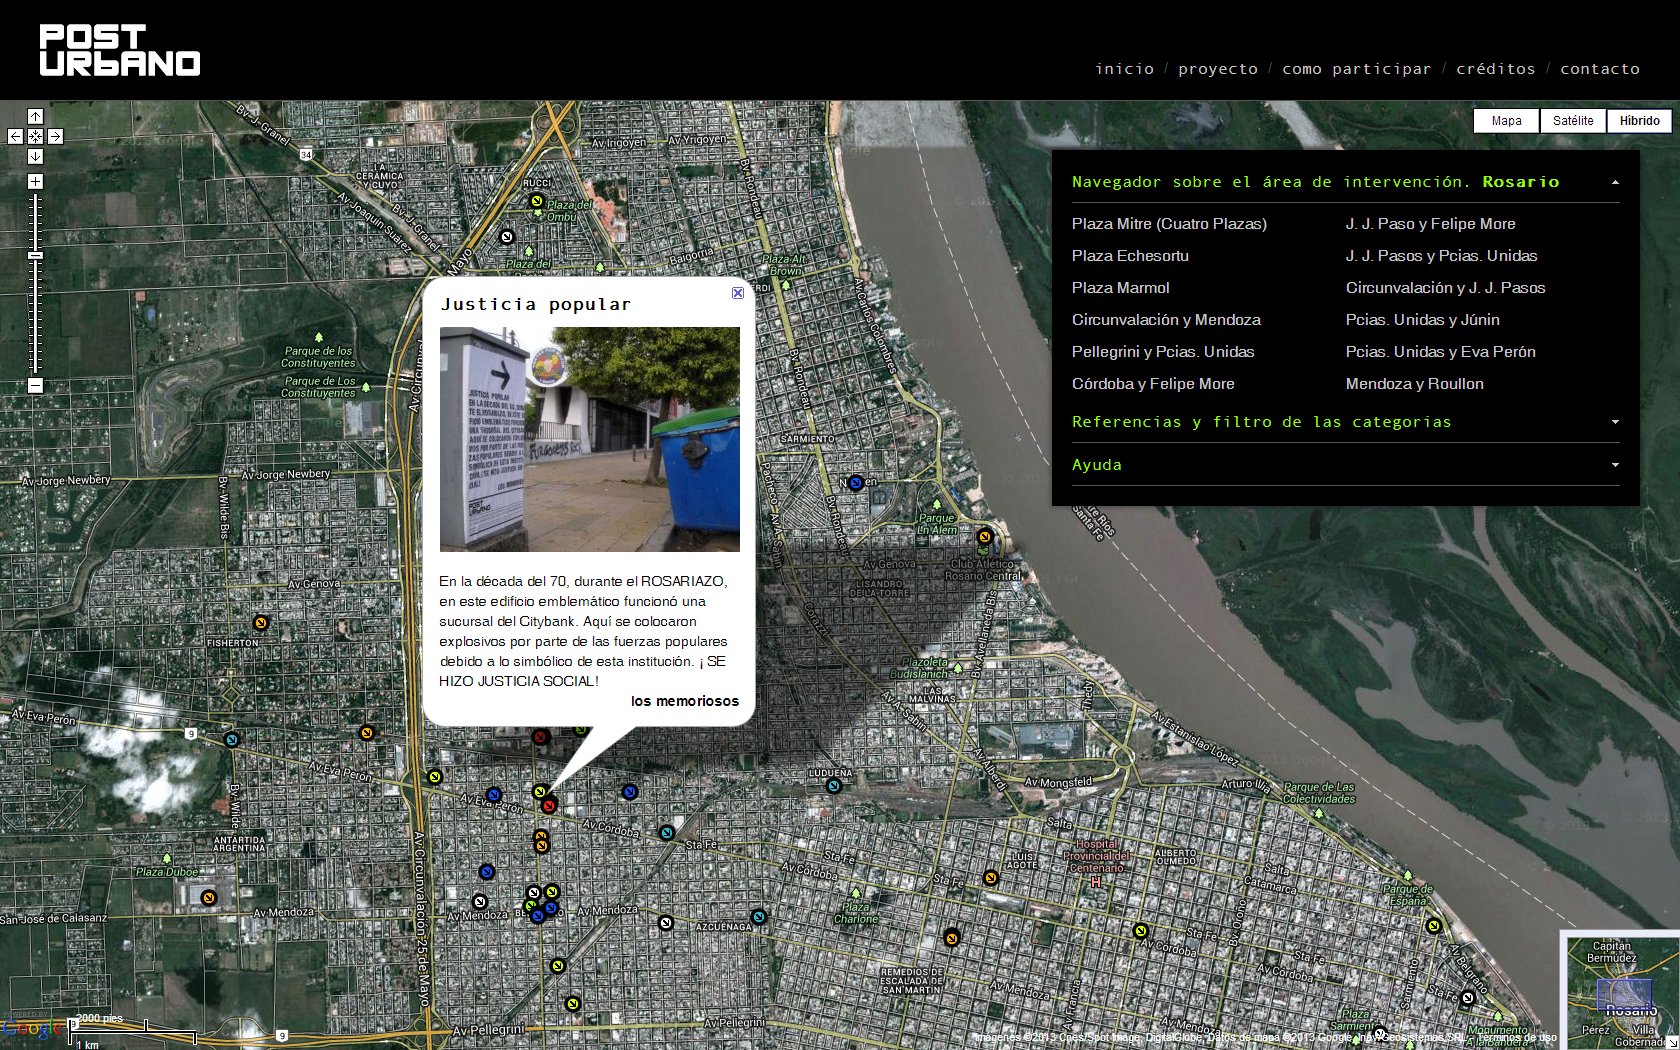The width and height of the screenshot is (1680, 1050).
Task: Click the pan down arrow on map
Action: [x=35, y=156]
